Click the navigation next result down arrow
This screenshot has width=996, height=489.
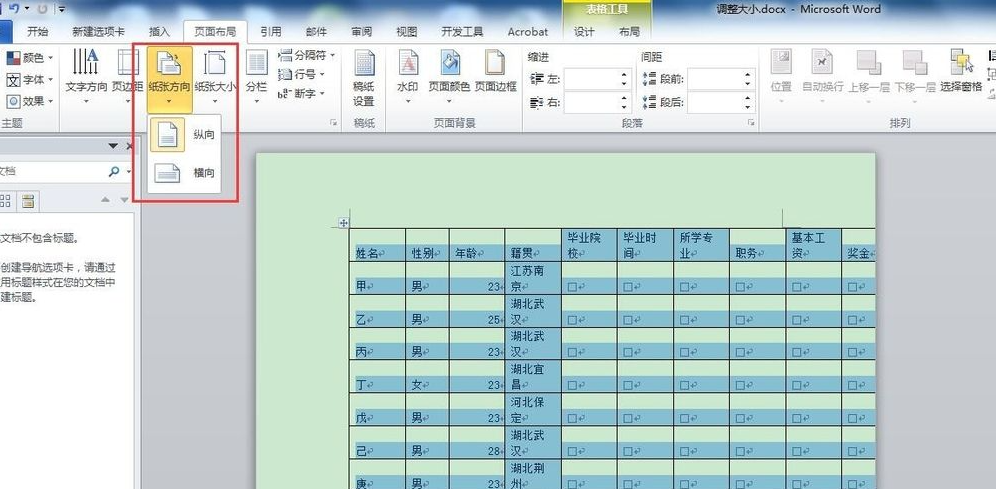(124, 200)
